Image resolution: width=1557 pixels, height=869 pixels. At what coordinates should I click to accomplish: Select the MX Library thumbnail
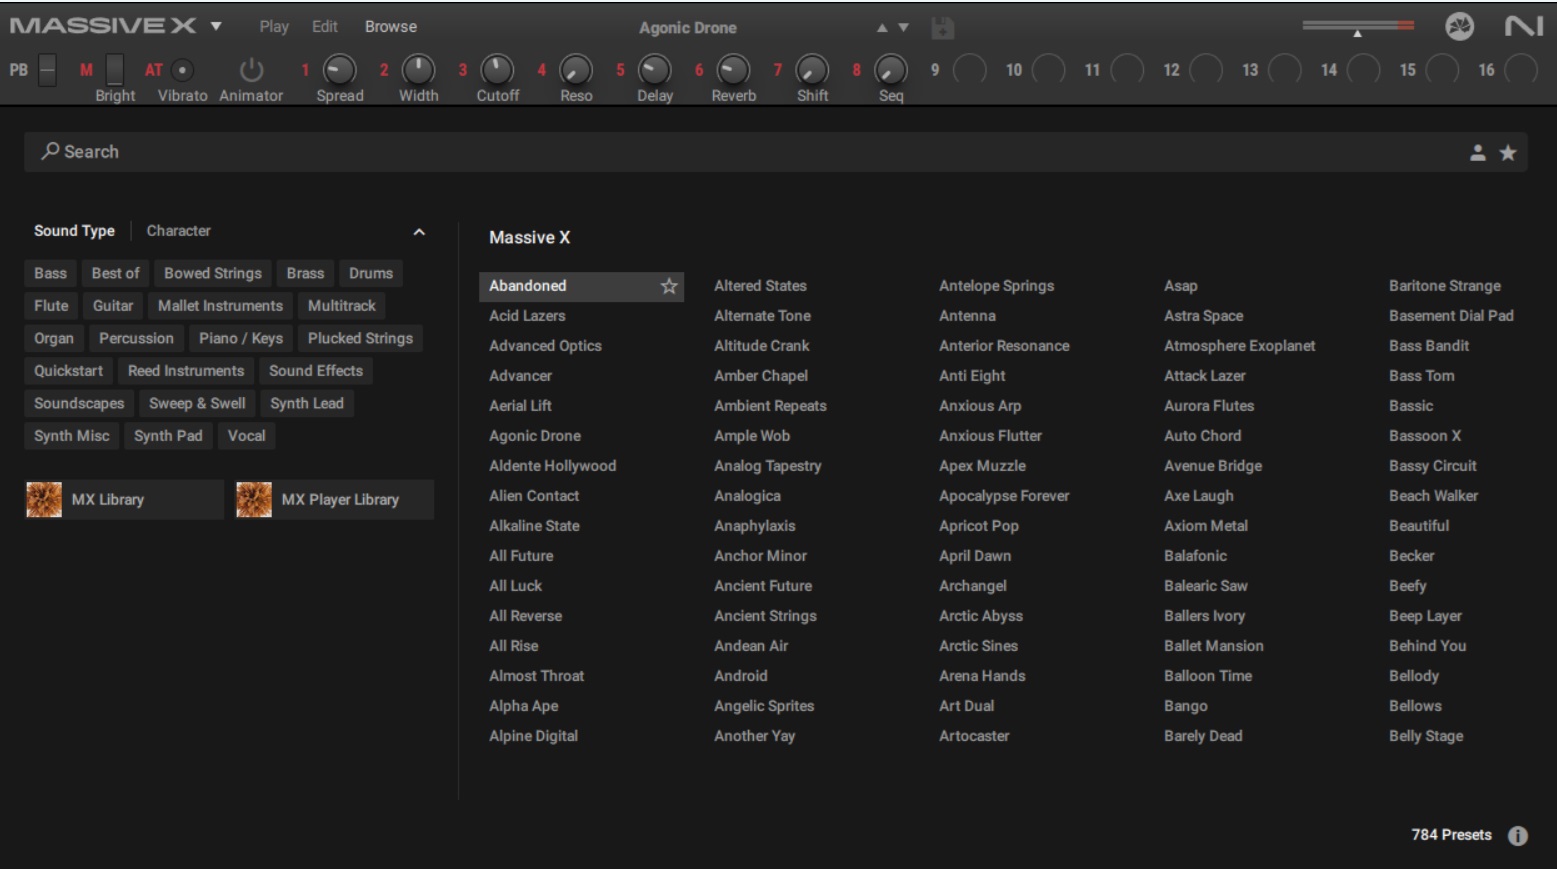(x=44, y=499)
